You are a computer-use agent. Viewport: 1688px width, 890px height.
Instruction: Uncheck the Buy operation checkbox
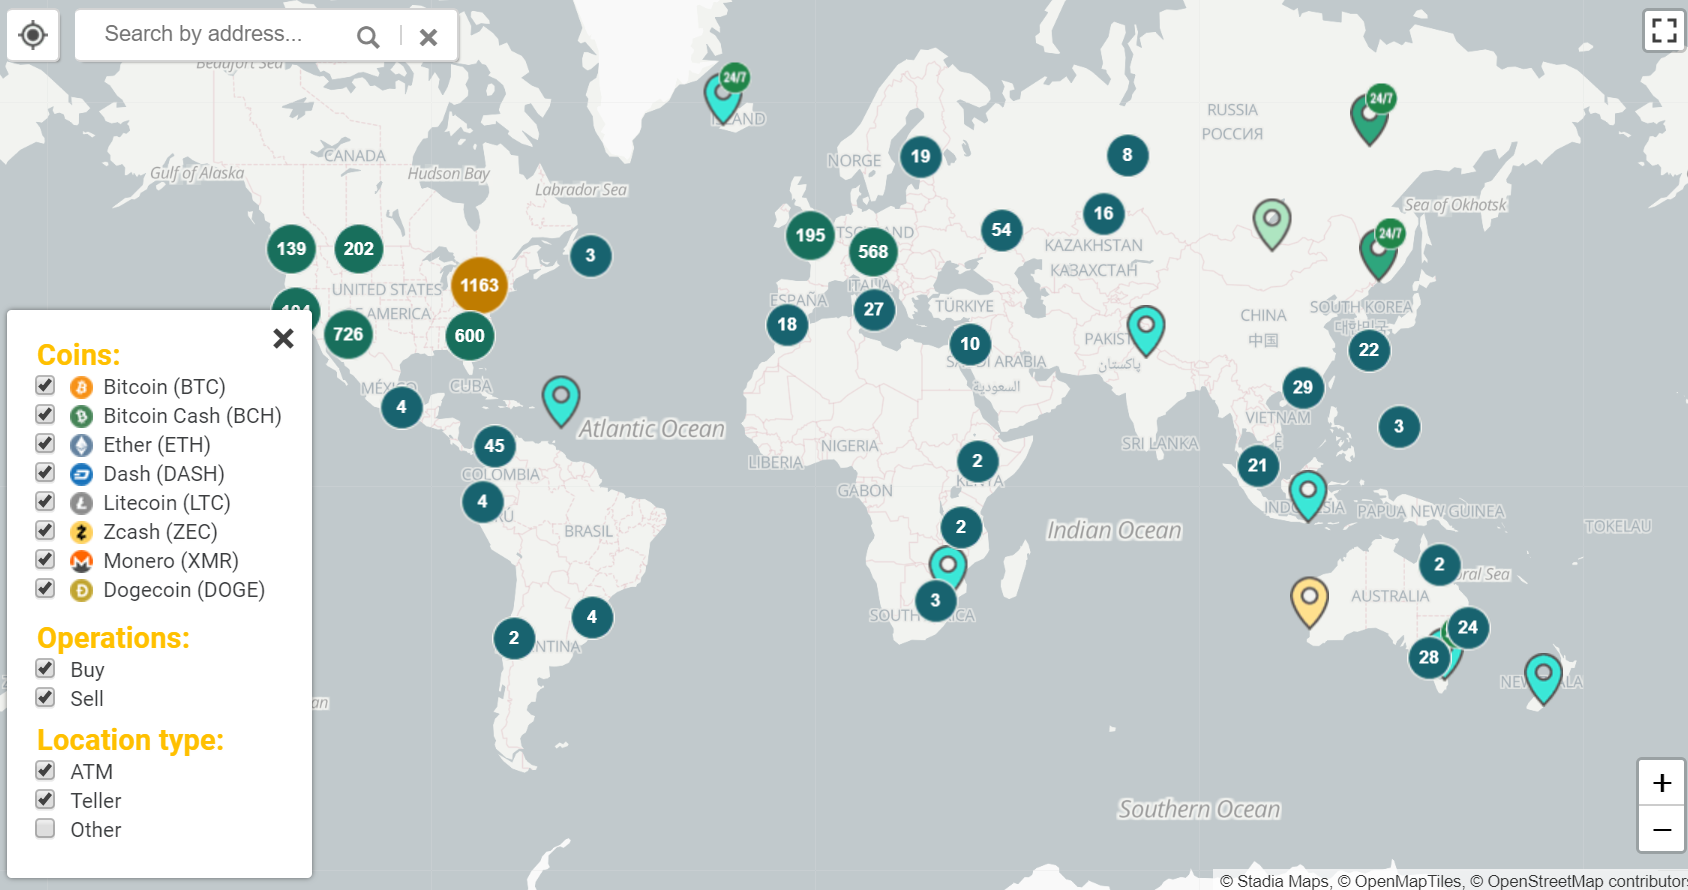45,668
